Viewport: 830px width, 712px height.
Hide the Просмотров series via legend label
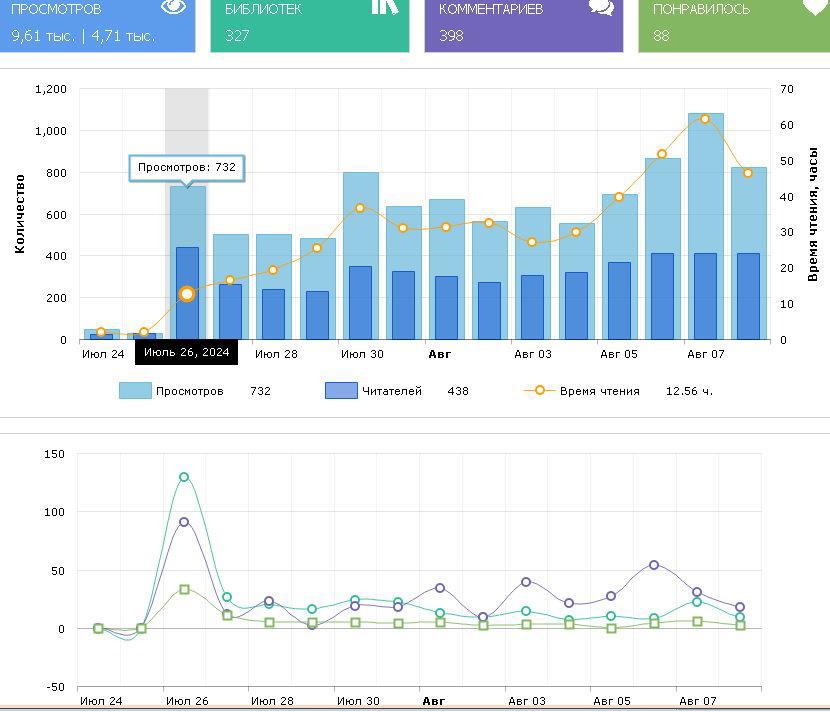(x=189, y=391)
